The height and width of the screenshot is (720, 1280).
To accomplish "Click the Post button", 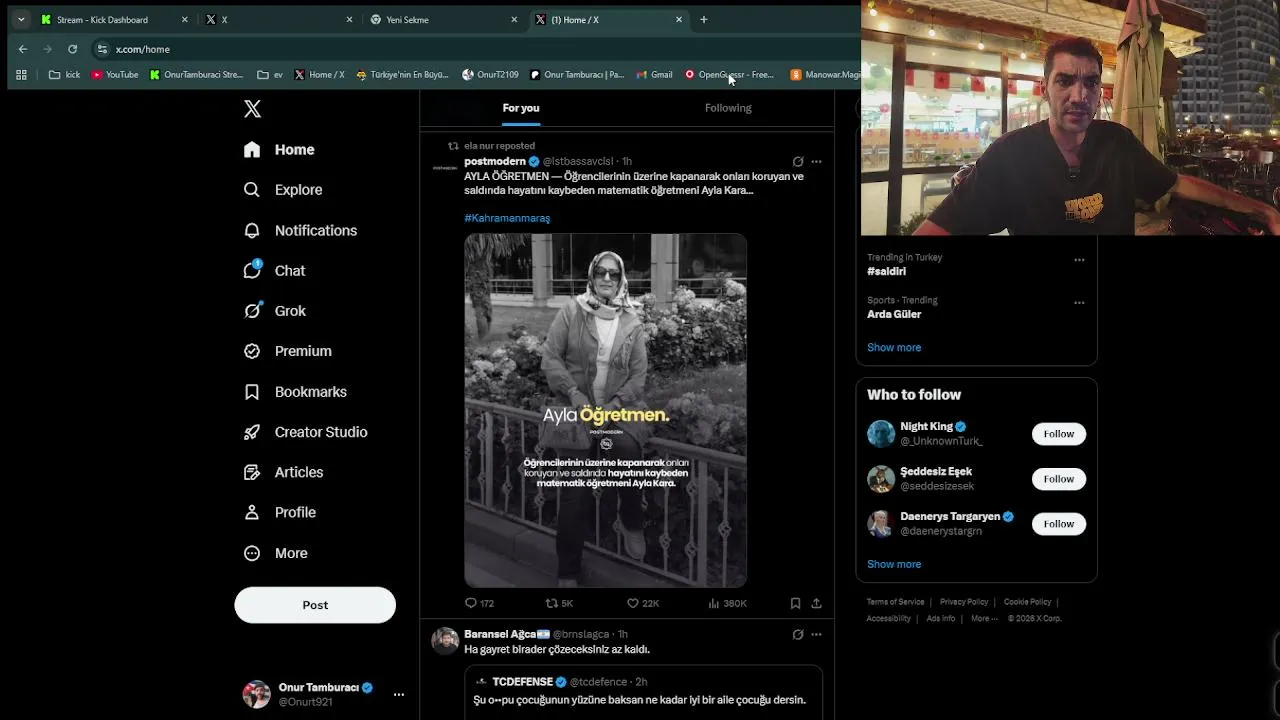I will pos(315,605).
